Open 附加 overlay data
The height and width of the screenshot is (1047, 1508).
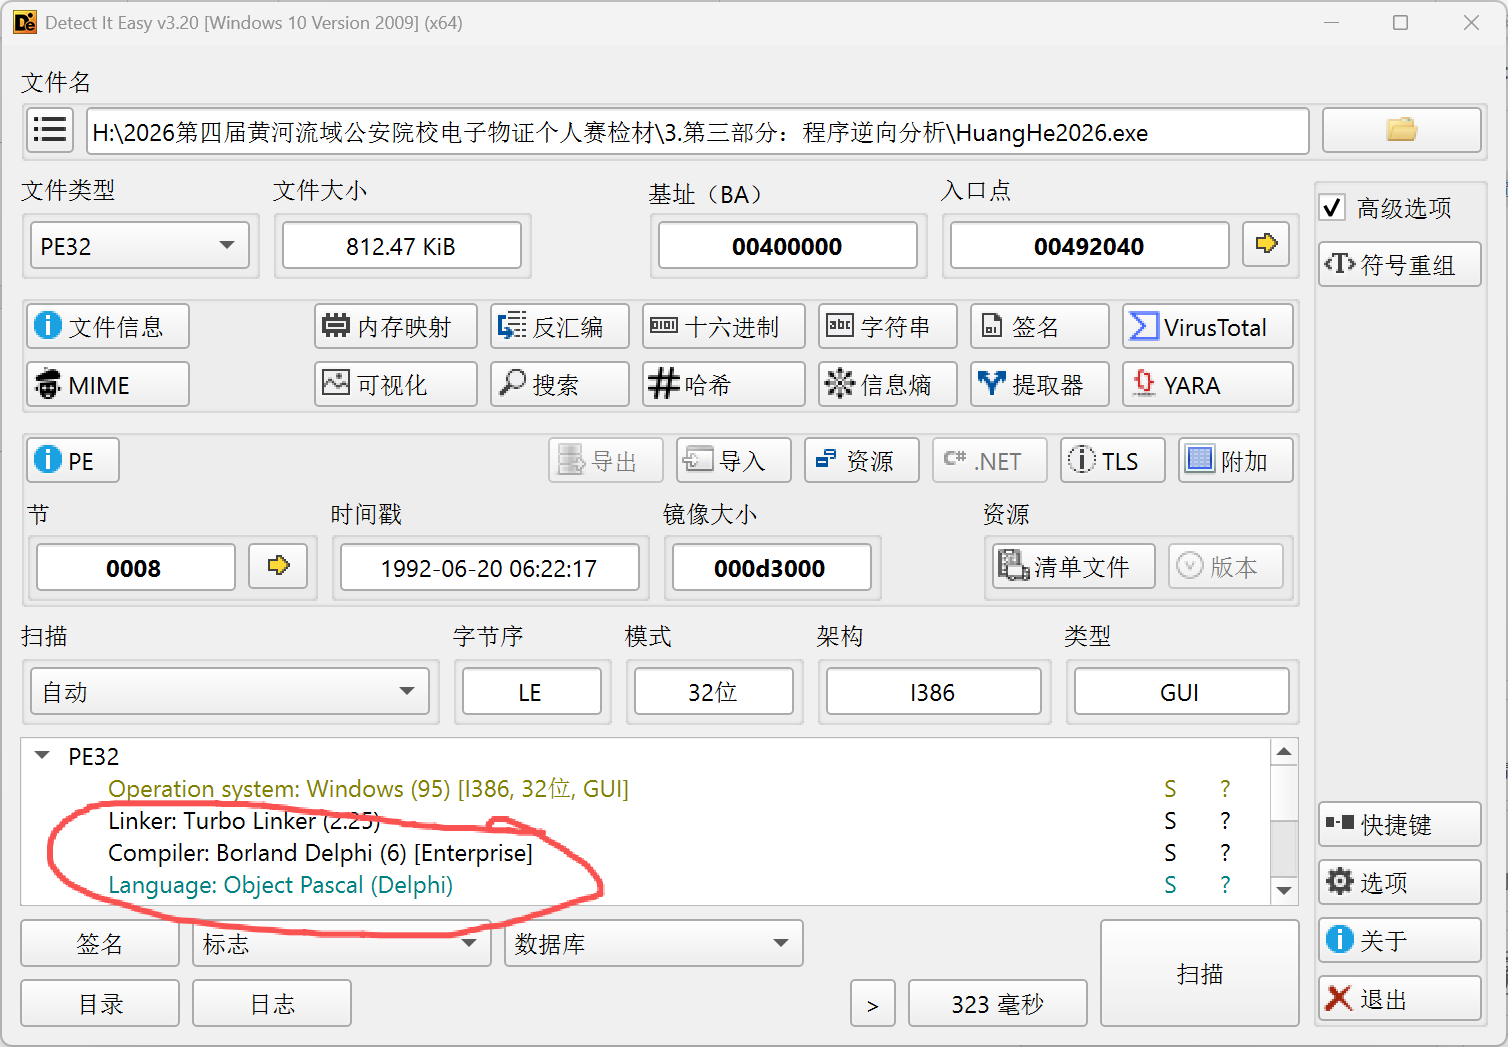(x=1236, y=460)
